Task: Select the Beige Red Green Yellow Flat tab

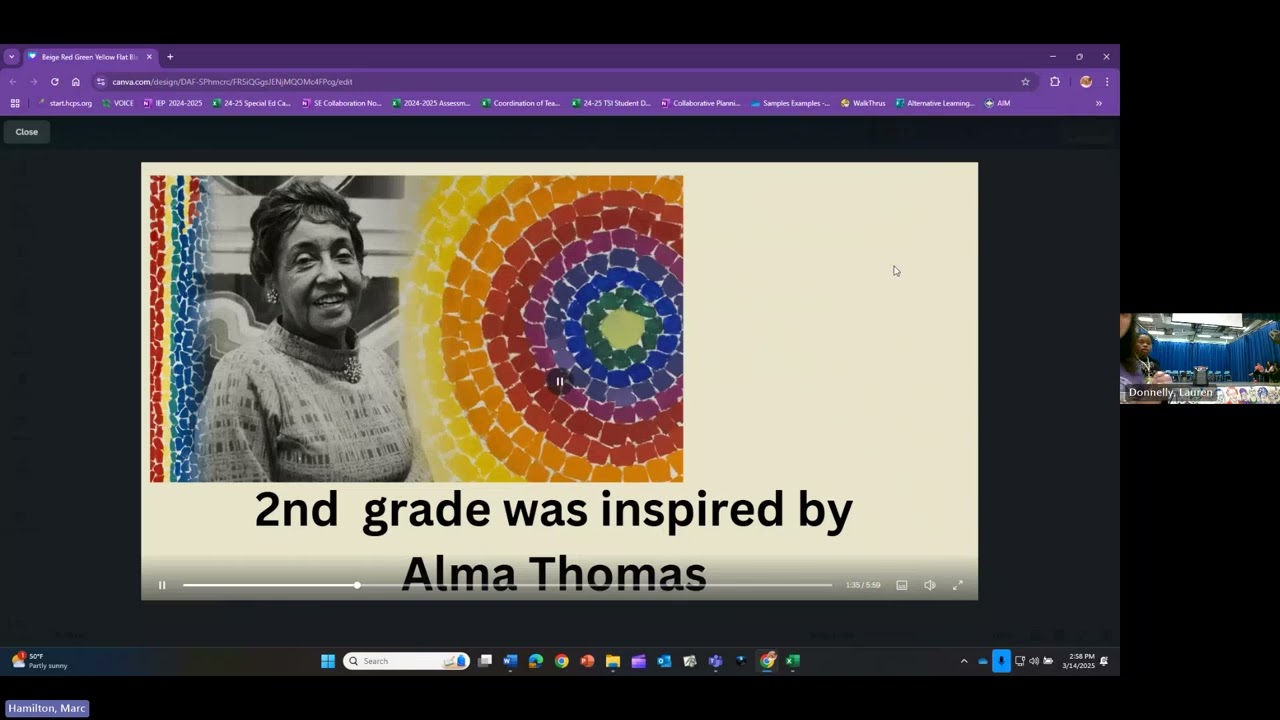Action: pos(89,57)
